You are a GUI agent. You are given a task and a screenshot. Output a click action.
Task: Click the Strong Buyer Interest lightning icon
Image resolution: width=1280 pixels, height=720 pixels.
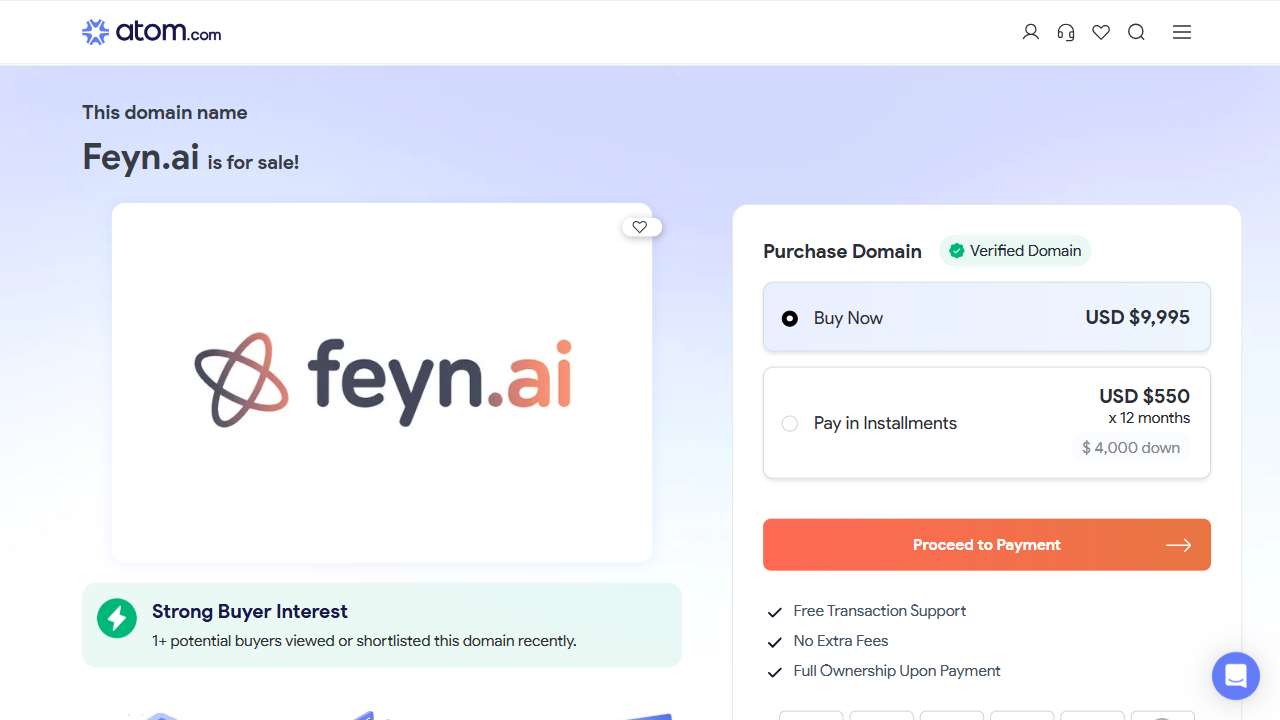coord(117,618)
